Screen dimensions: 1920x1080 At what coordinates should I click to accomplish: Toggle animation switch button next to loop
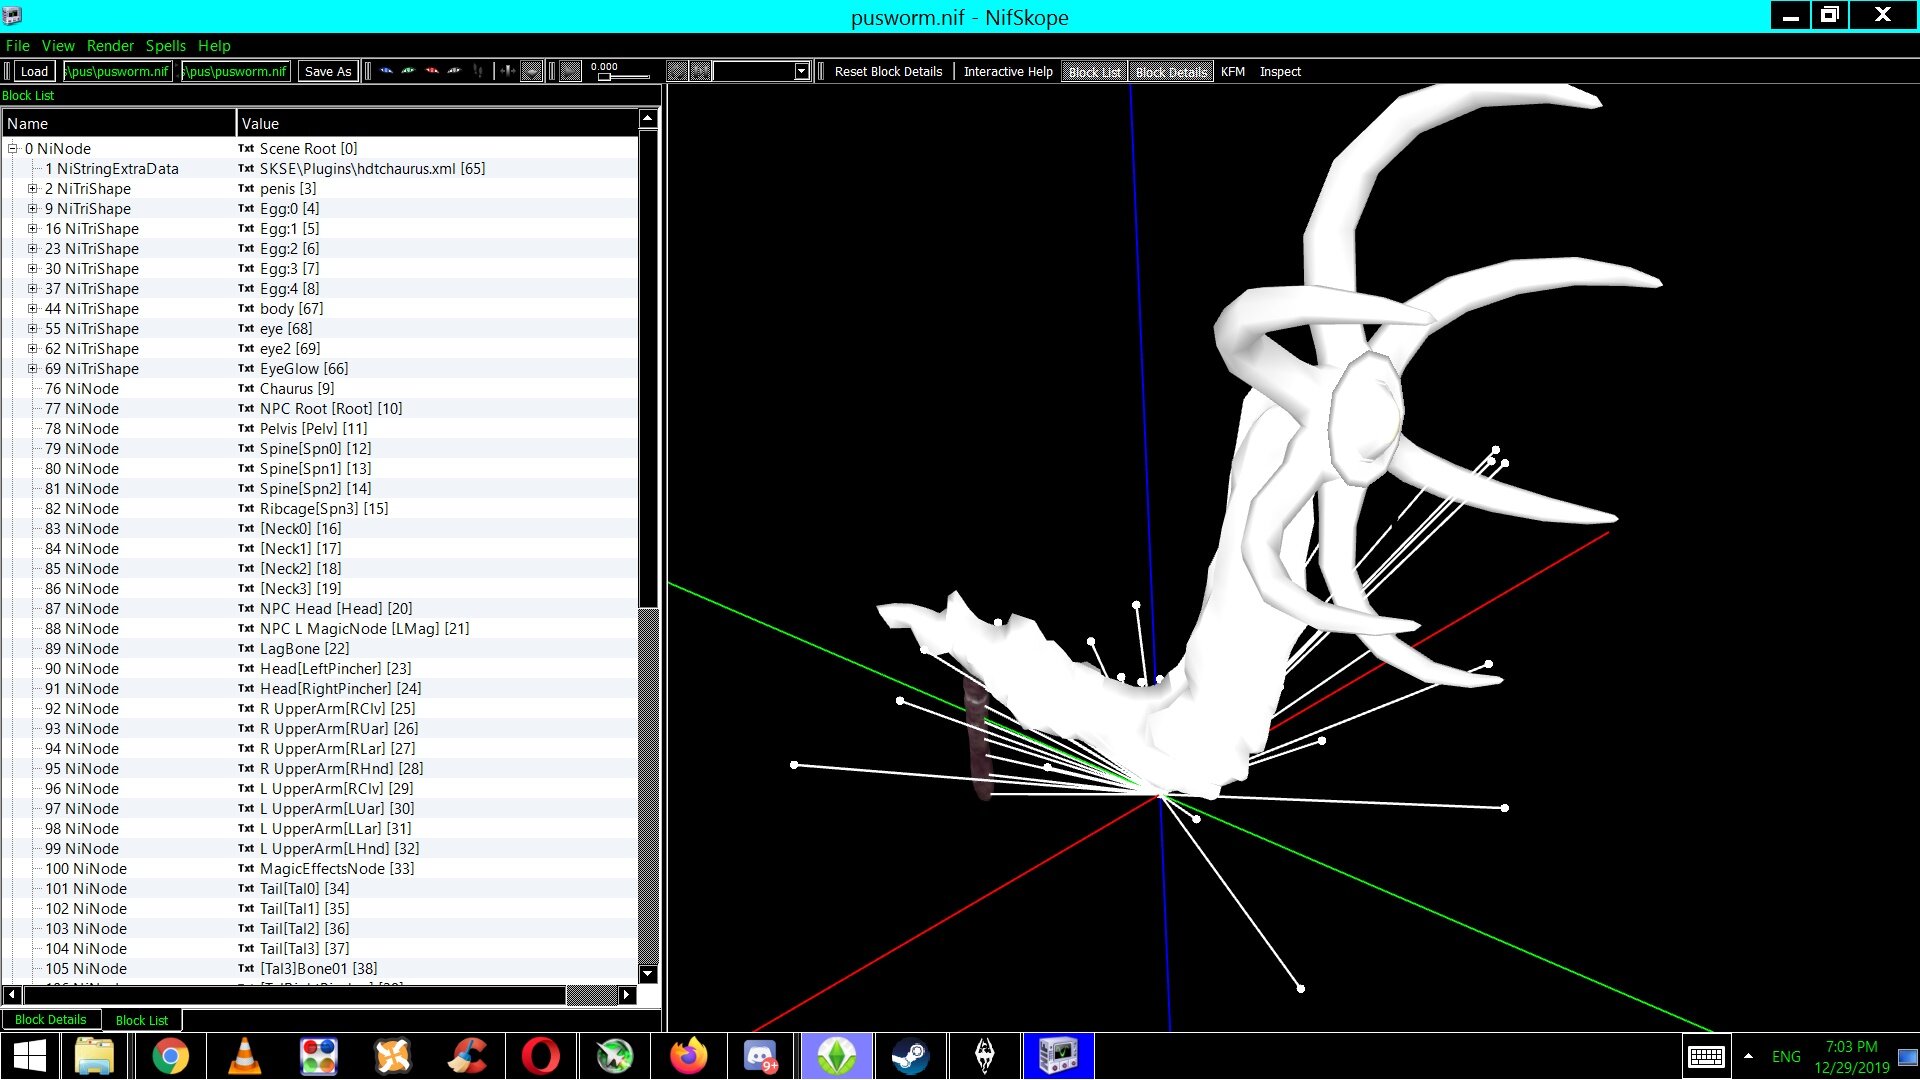701,71
